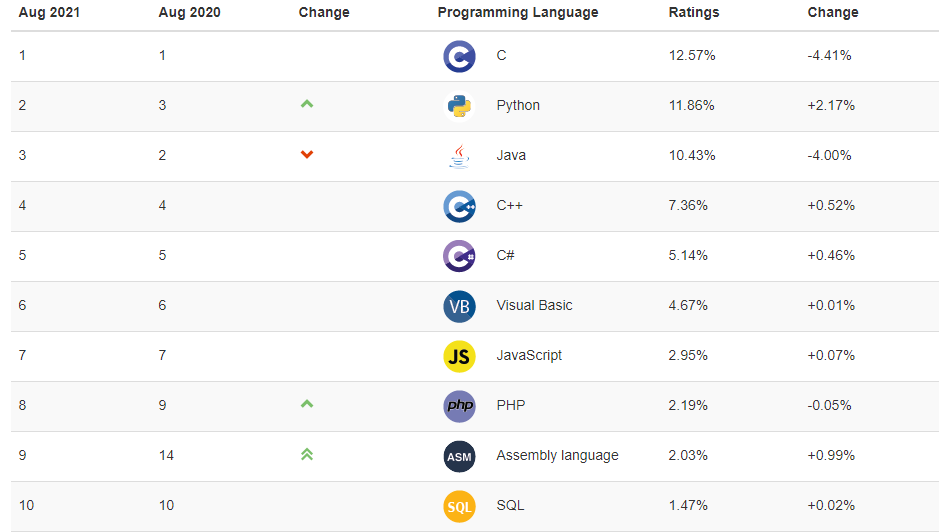Click the C language logo icon

tap(459, 56)
